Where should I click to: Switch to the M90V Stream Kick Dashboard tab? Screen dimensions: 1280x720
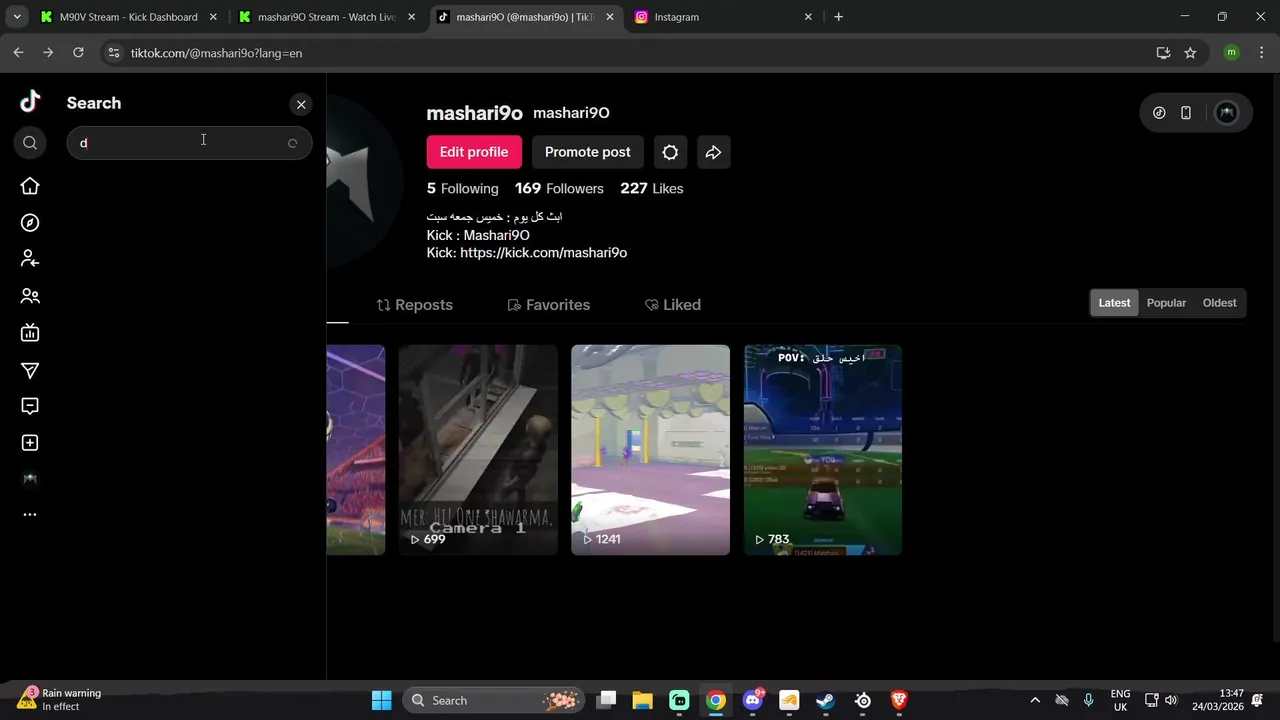tap(127, 17)
